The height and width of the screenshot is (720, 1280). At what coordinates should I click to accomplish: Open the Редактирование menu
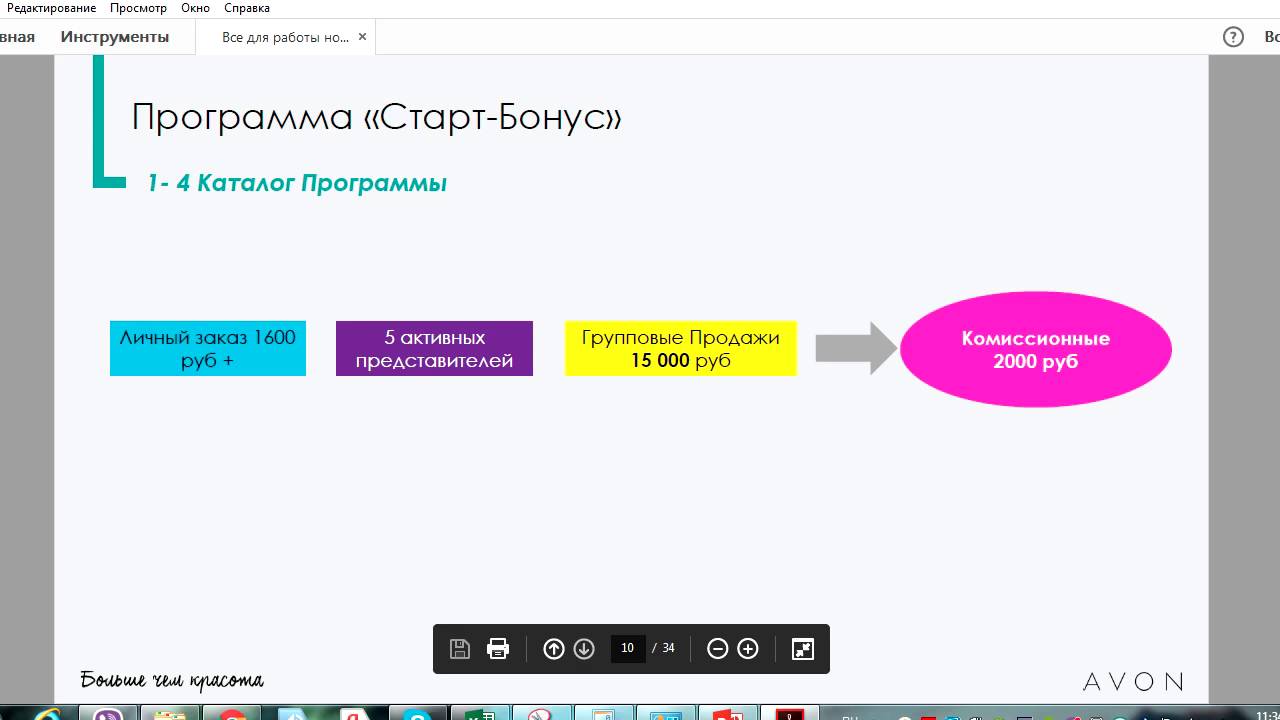point(52,8)
